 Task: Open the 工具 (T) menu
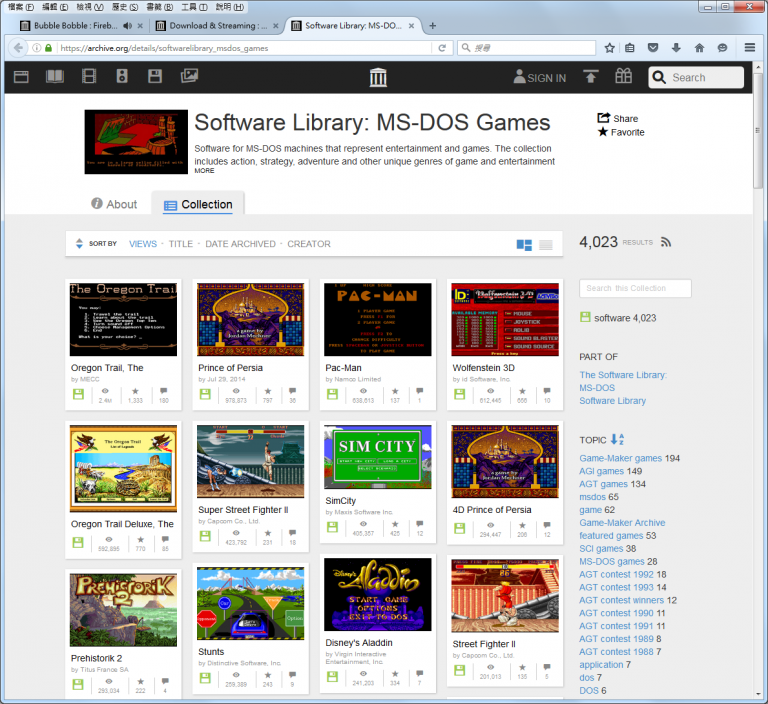pyautogui.click(x=194, y=7)
